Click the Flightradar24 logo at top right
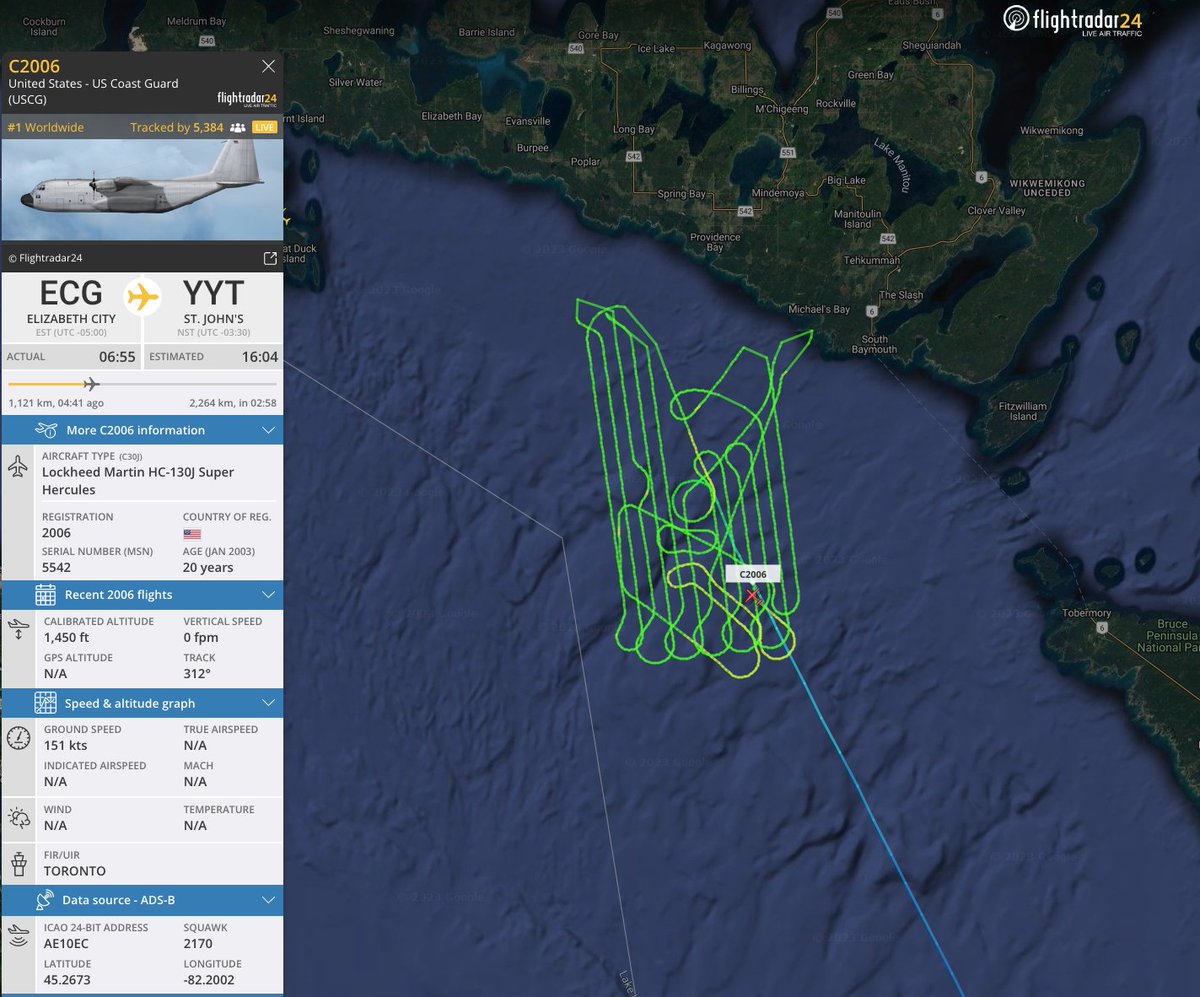1200x997 pixels. coord(1072,20)
